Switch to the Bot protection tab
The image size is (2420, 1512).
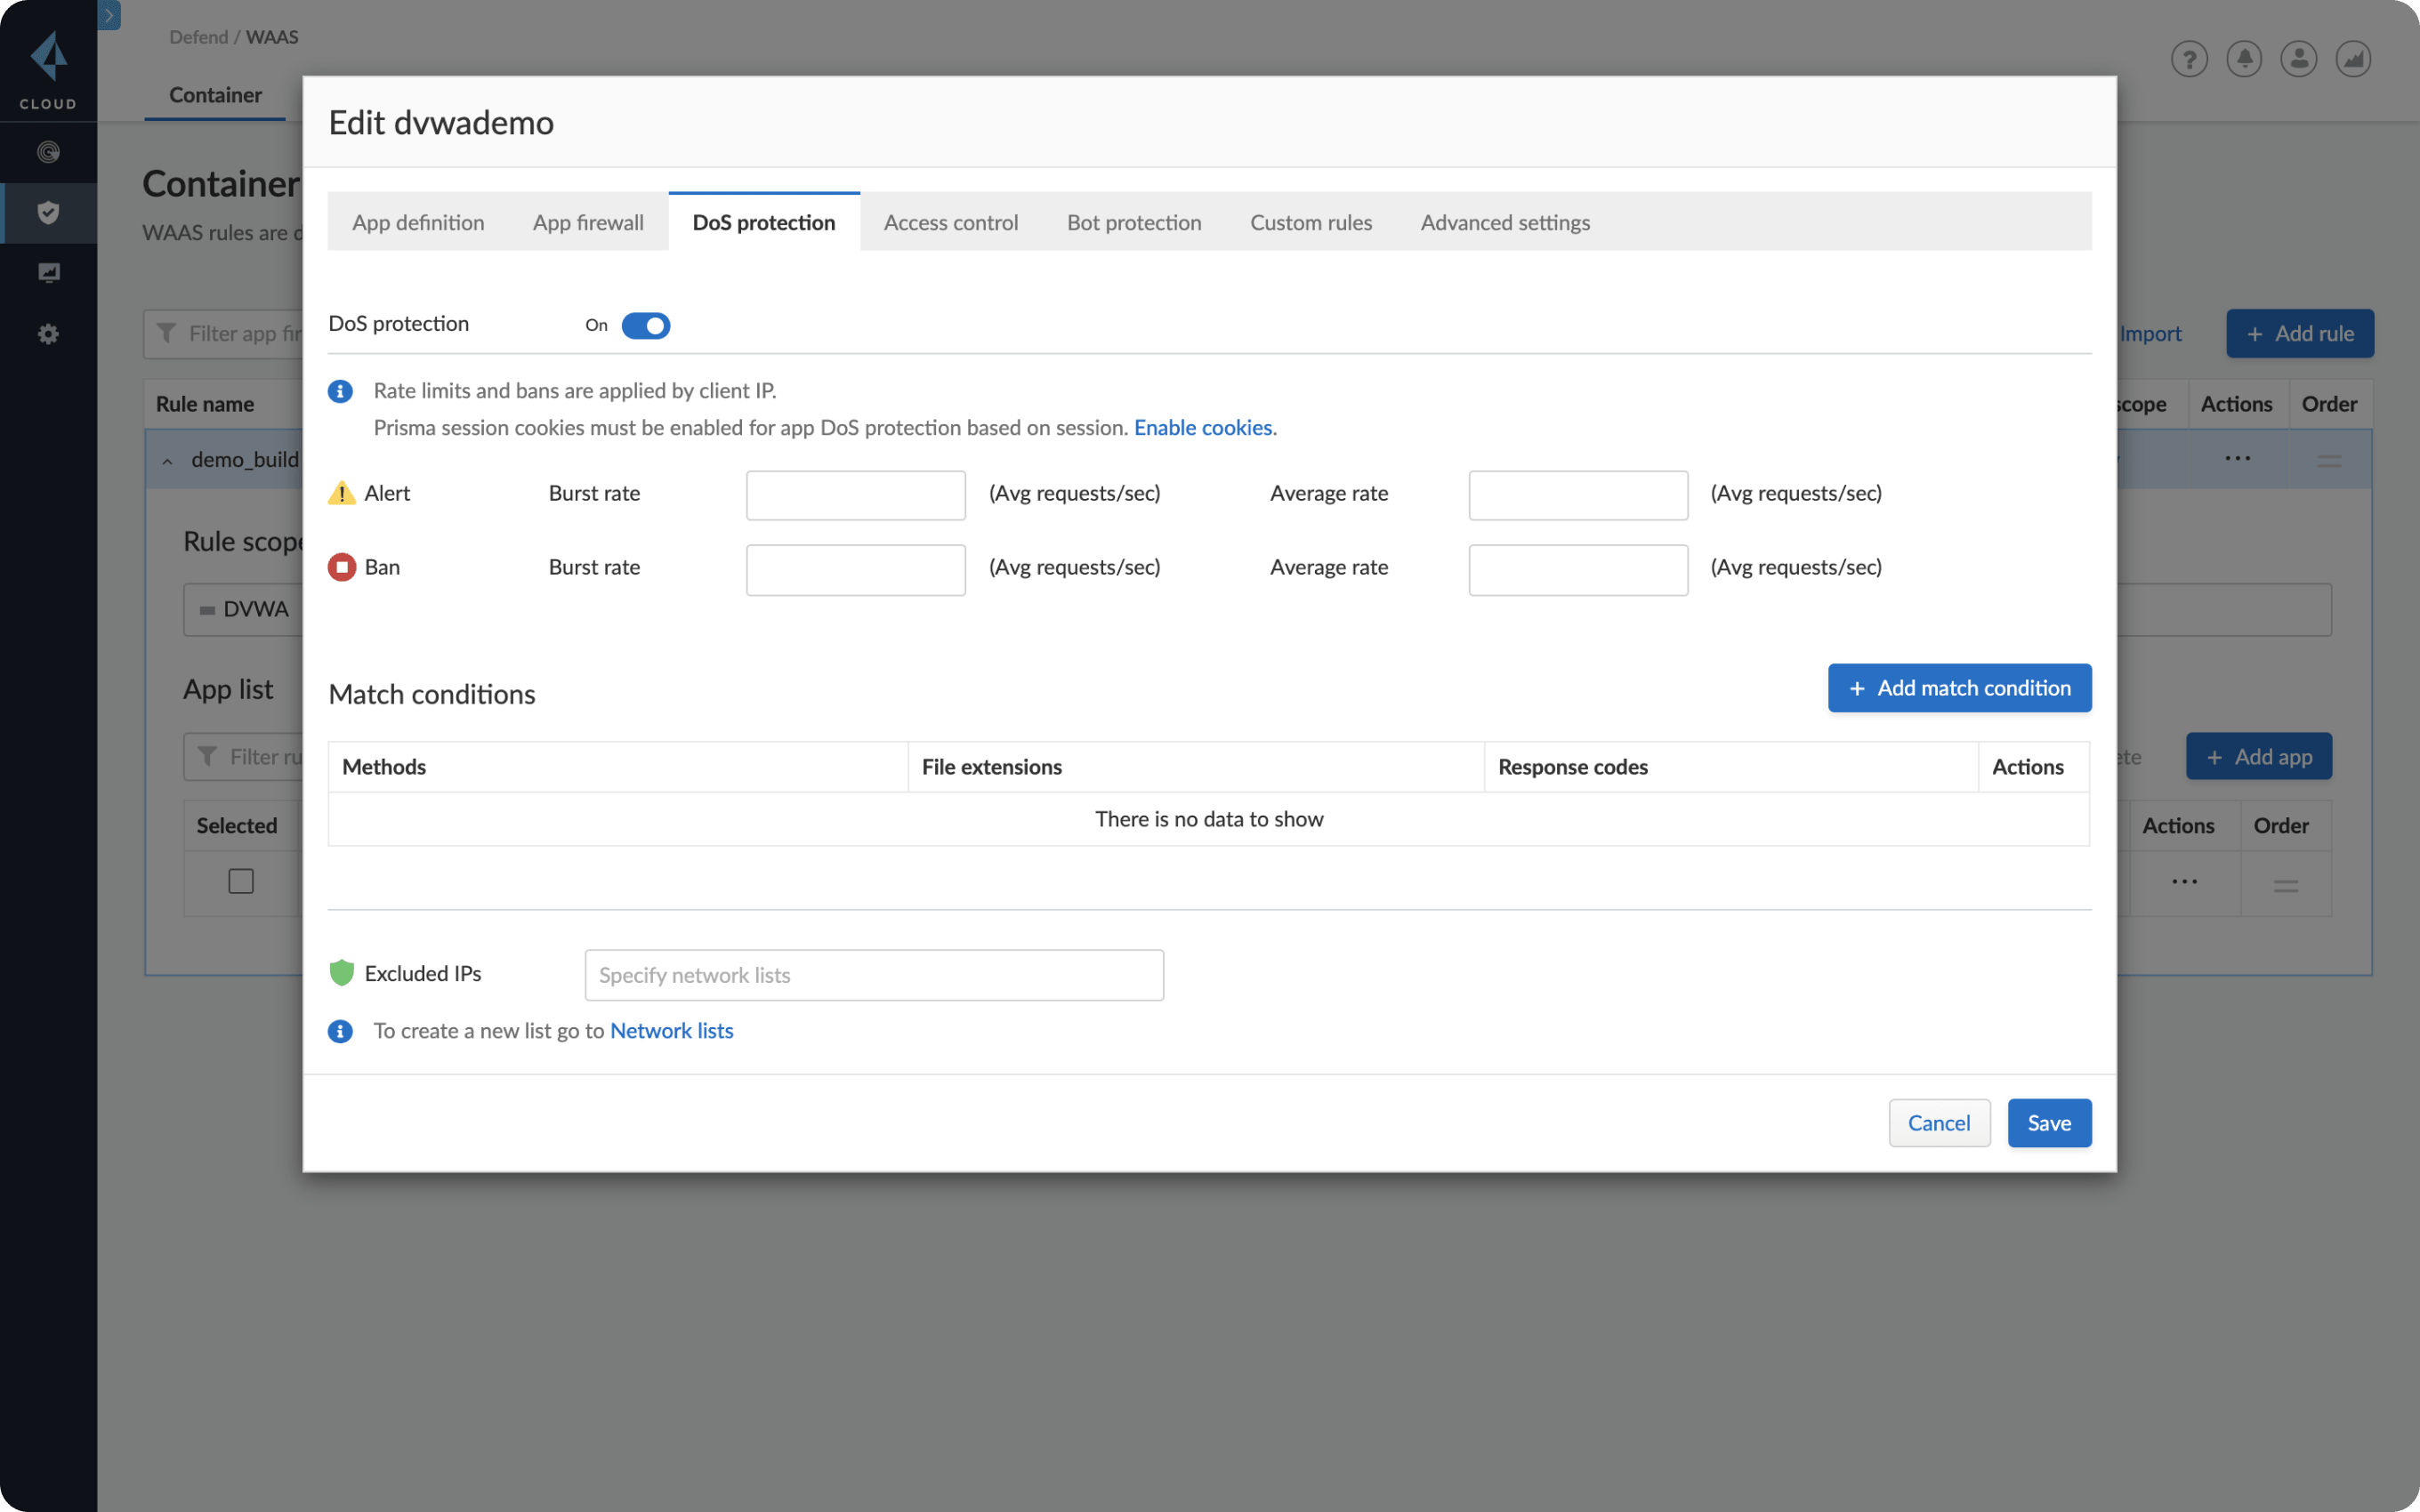click(x=1133, y=221)
